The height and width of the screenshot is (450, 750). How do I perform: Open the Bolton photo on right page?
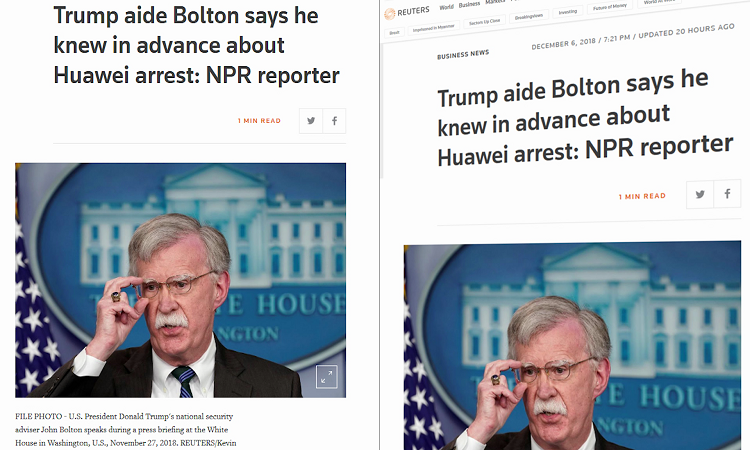573,346
